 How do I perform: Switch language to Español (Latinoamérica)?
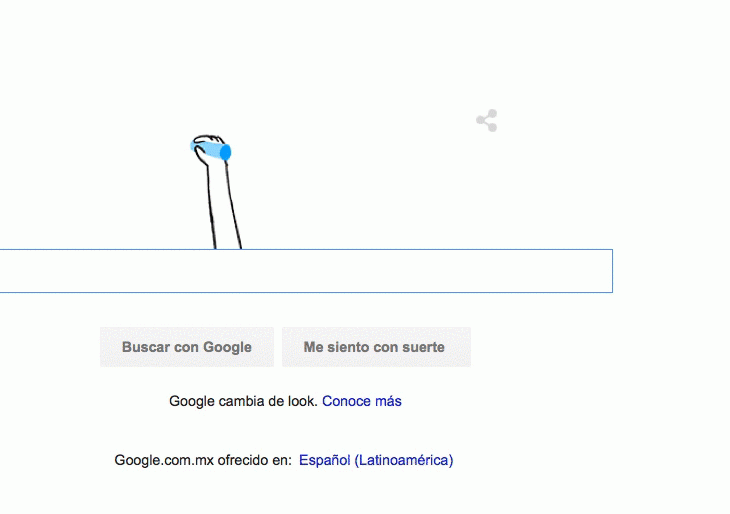(376, 460)
